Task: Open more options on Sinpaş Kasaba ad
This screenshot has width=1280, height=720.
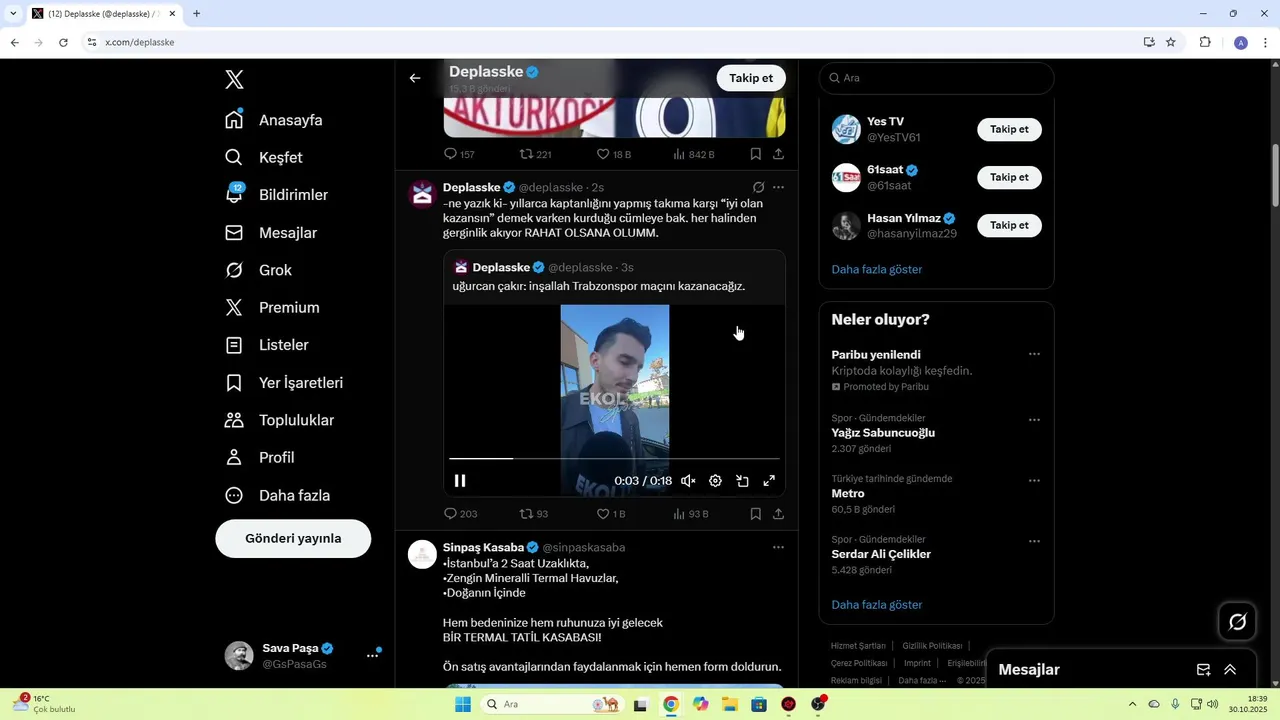Action: (778, 547)
